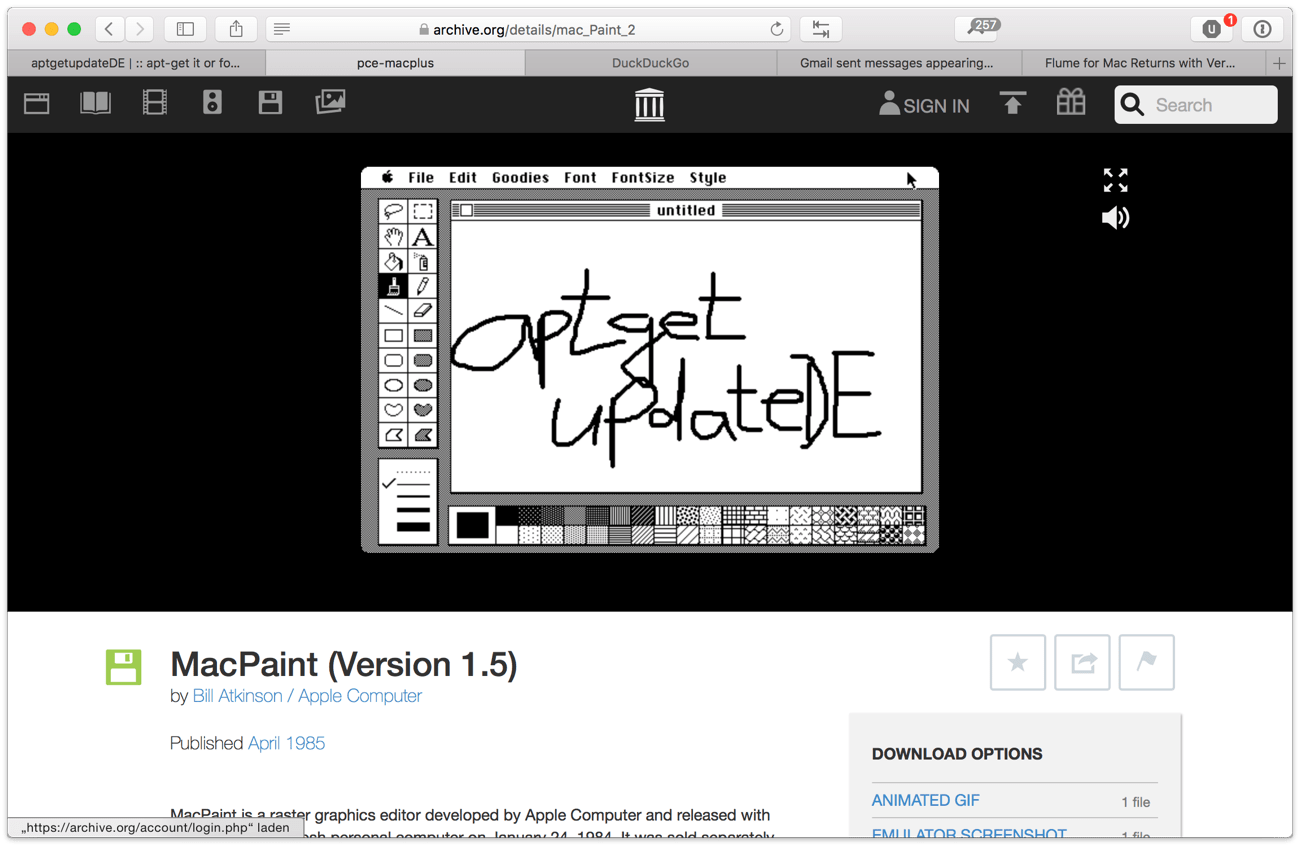Open the Apple menu in MacPaint
This screenshot has height=845, width=1300.
(x=388, y=177)
